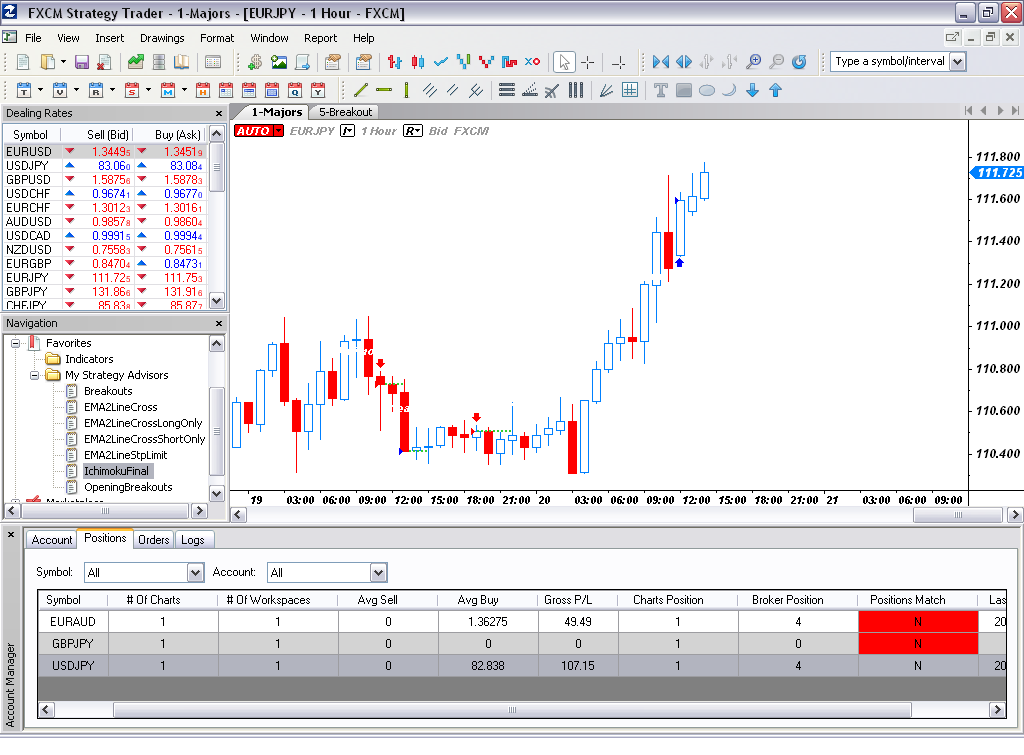Screen dimensions: 1024x755
Task: Select the blue down arrow drawing tool
Action: (x=752, y=90)
